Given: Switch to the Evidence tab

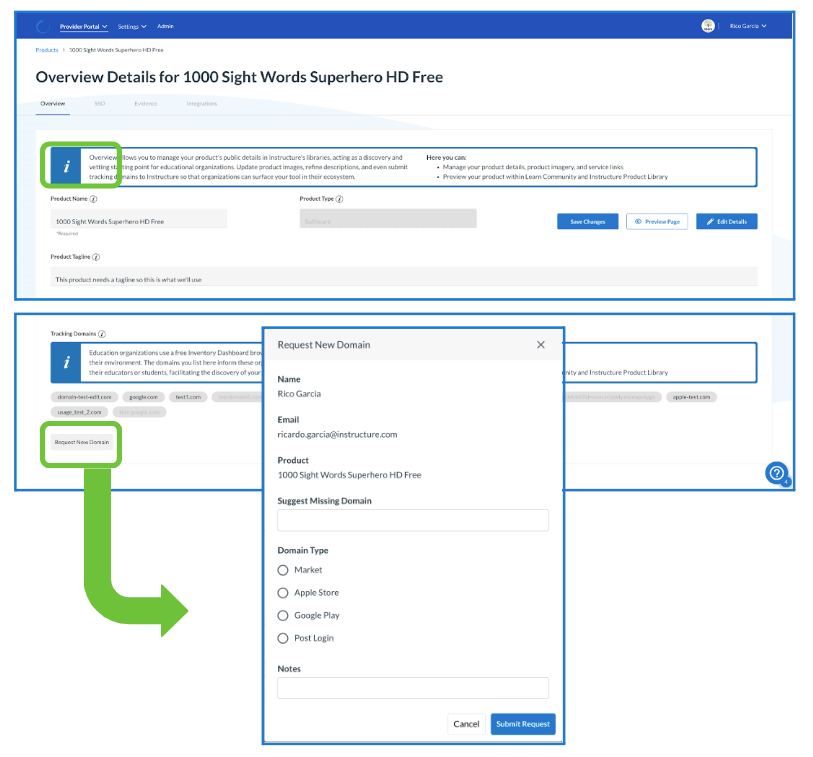Looking at the screenshot, I should pos(145,103).
